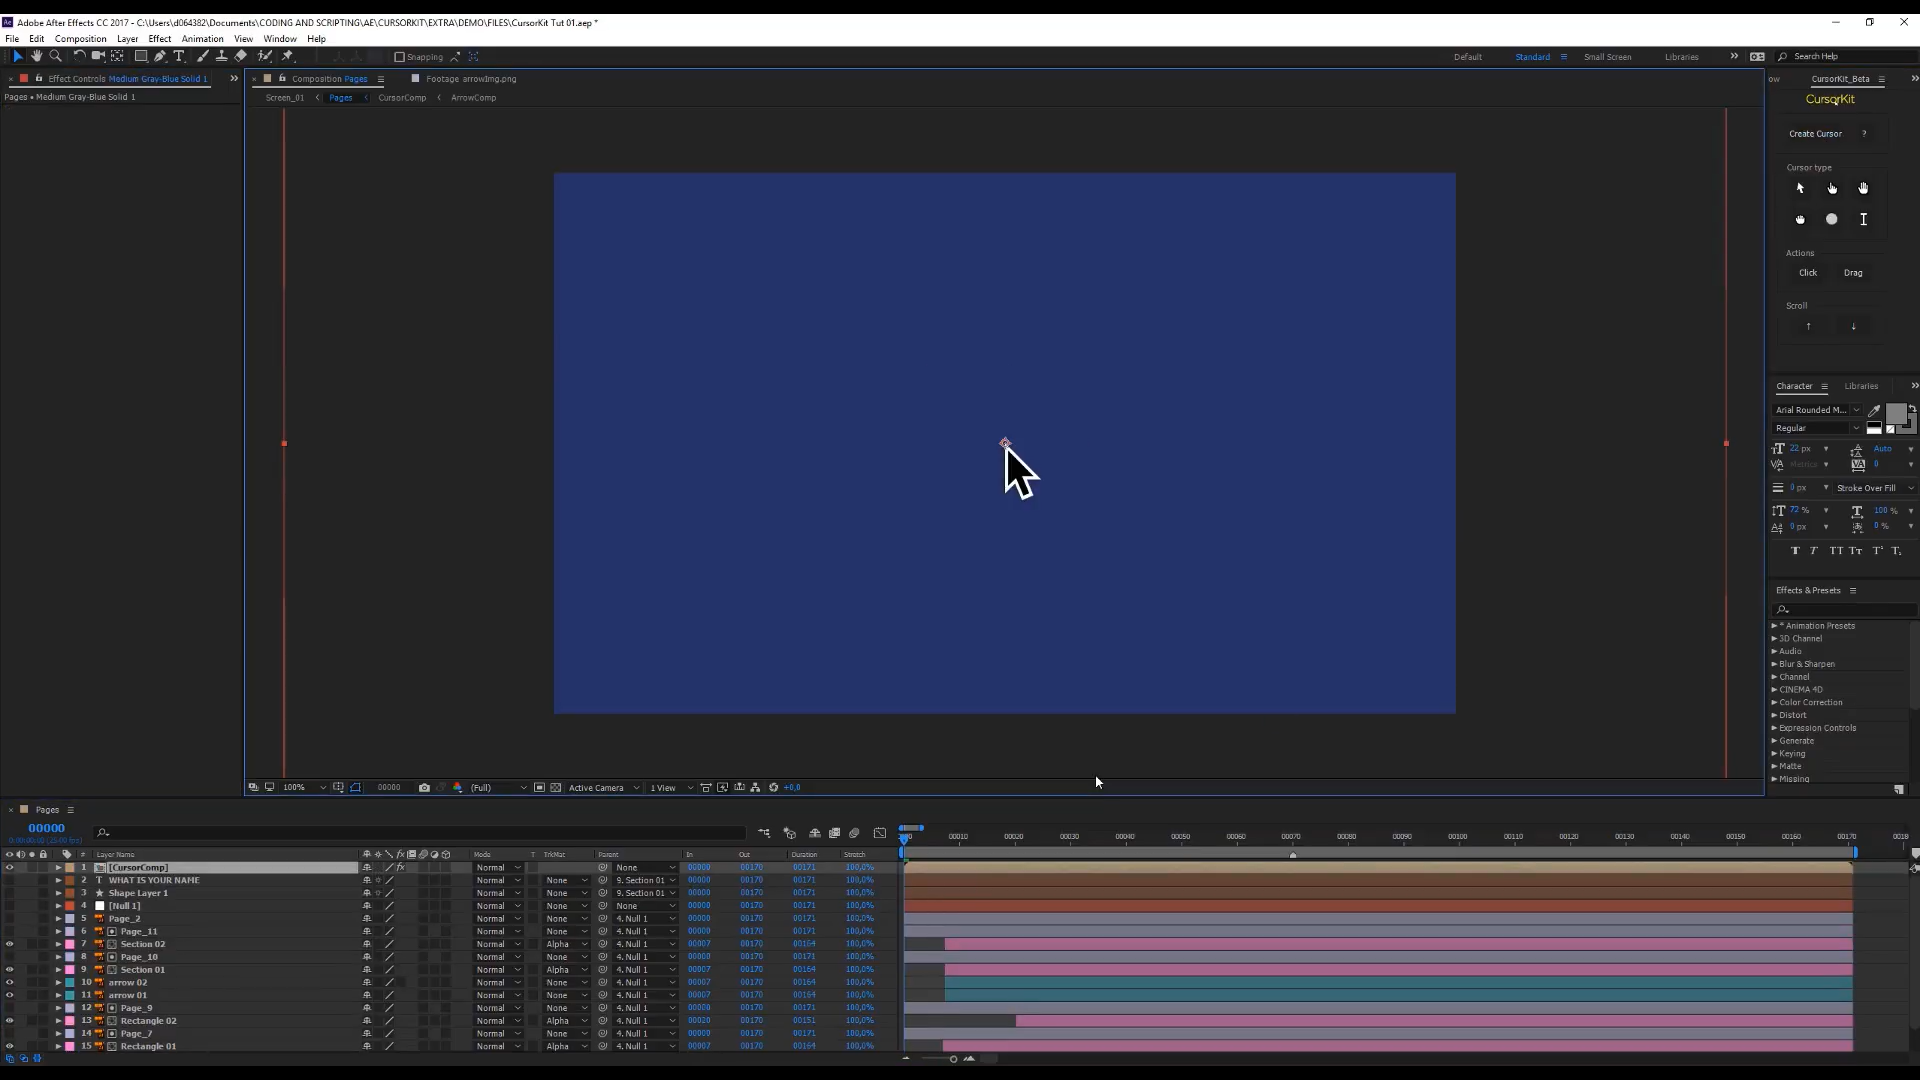This screenshot has width=1920, height=1080.
Task: Select the Brush tool
Action: [x=203, y=56]
